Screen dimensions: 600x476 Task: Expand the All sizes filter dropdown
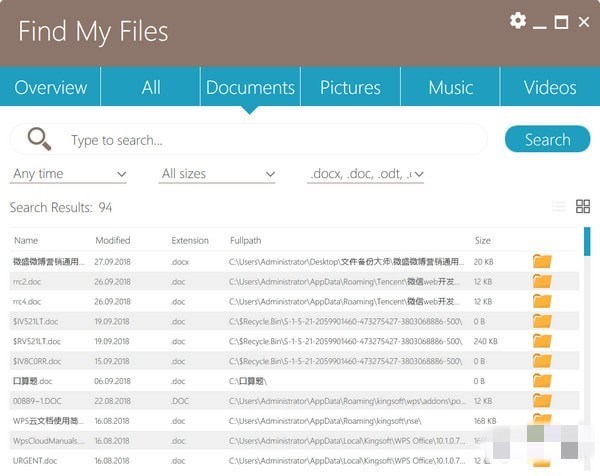(x=217, y=174)
